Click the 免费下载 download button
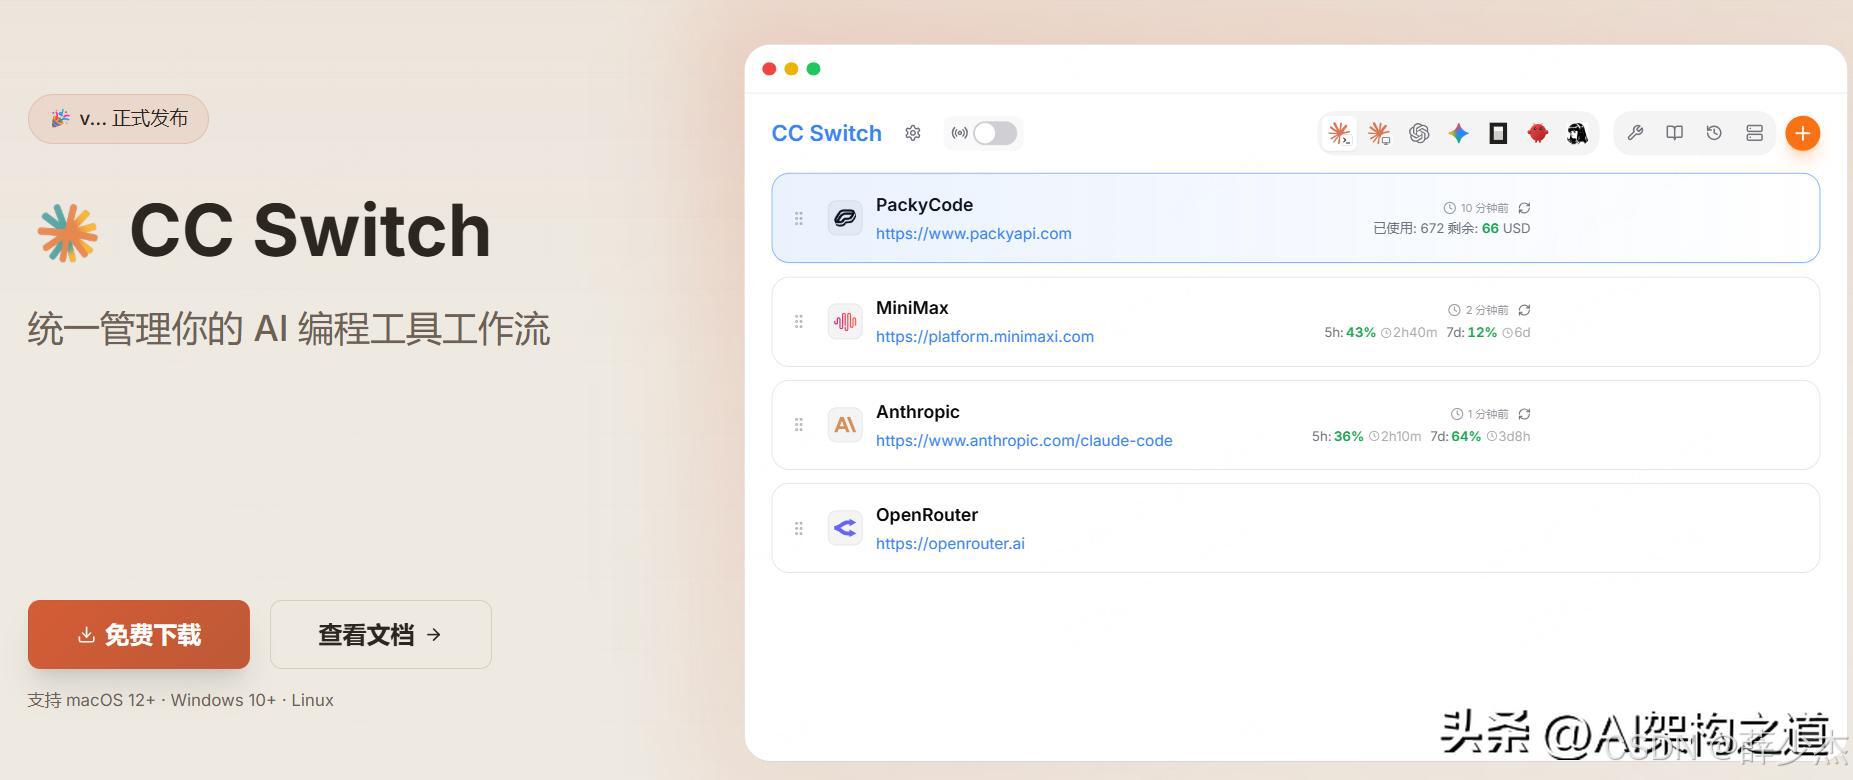 click(x=139, y=634)
